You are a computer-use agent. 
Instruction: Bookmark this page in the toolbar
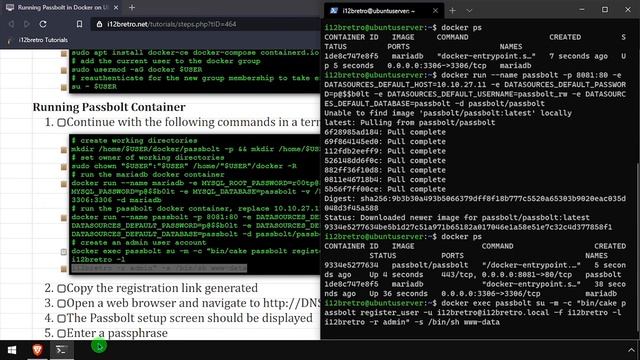[x=79, y=24]
